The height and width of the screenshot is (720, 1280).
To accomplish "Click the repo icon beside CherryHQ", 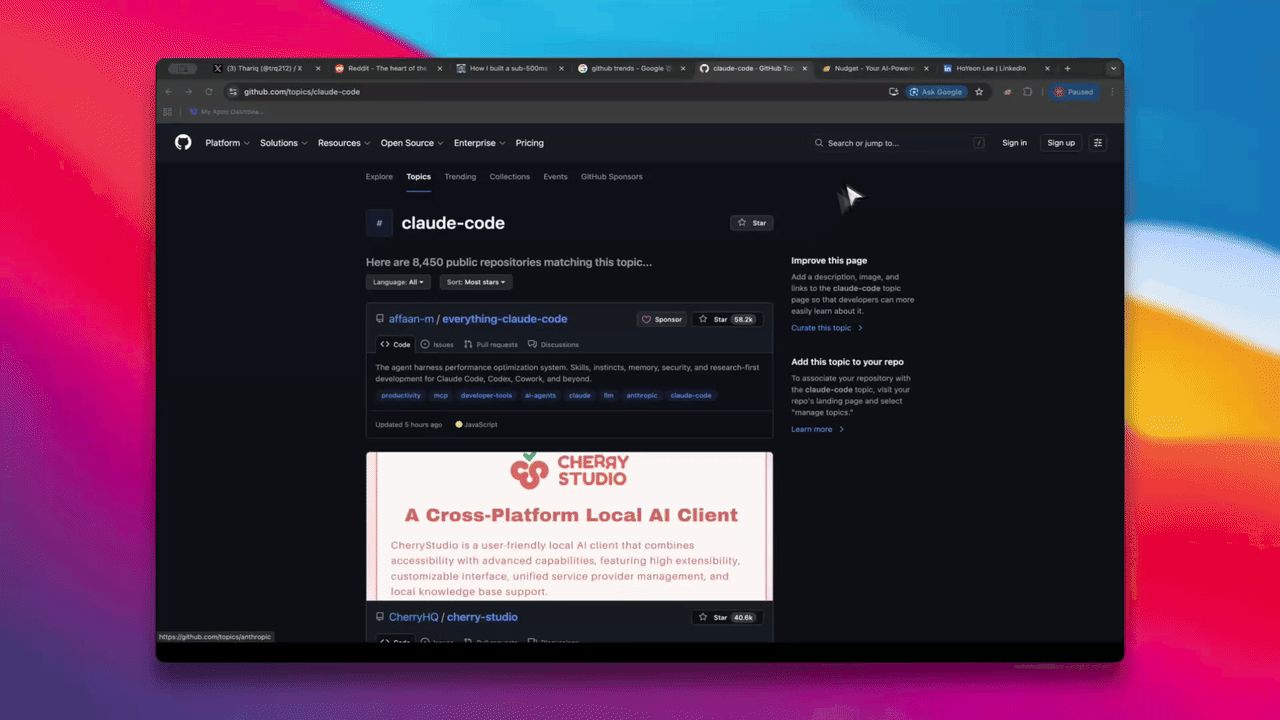I will click(x=380, y=617).
